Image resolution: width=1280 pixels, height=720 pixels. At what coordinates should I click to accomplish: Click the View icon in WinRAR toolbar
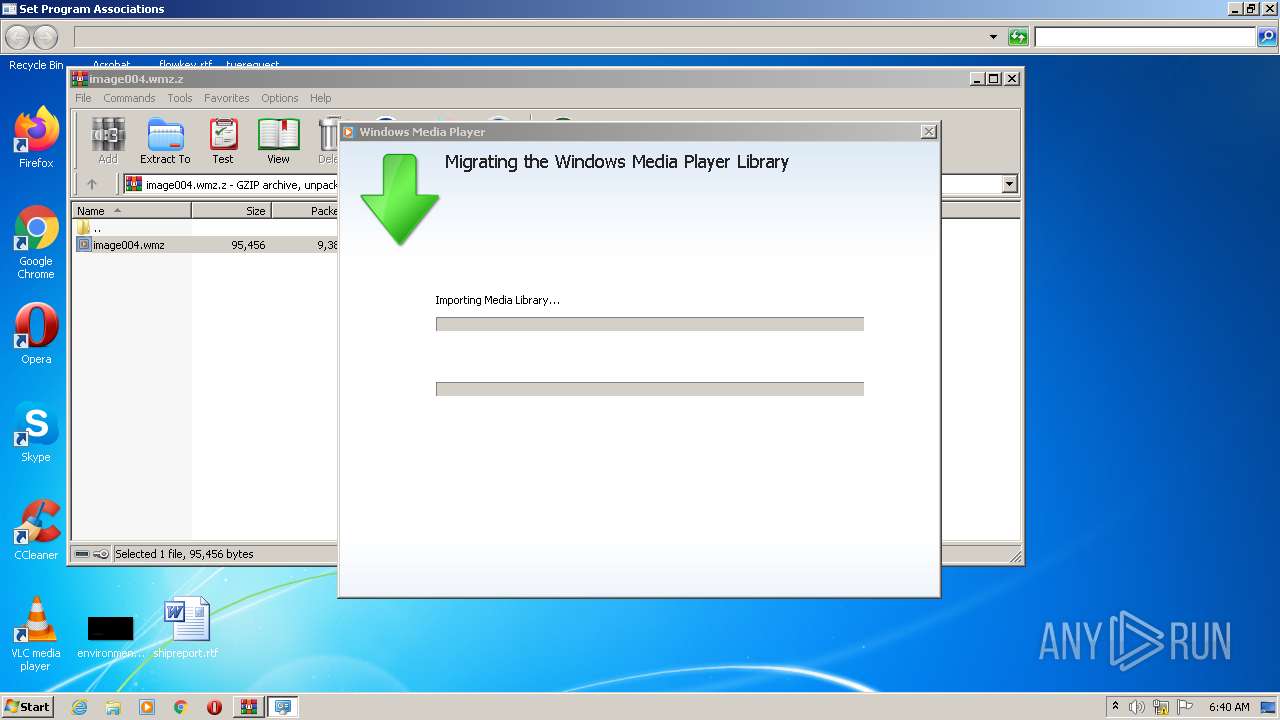278,141
